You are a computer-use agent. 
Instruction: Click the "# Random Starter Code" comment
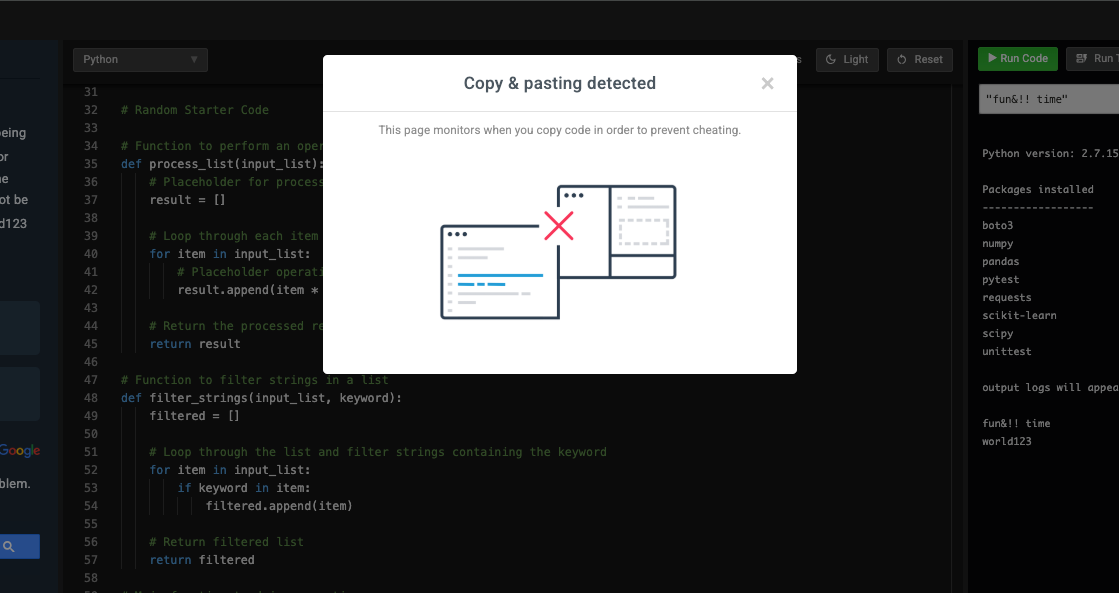pos(194,110)
